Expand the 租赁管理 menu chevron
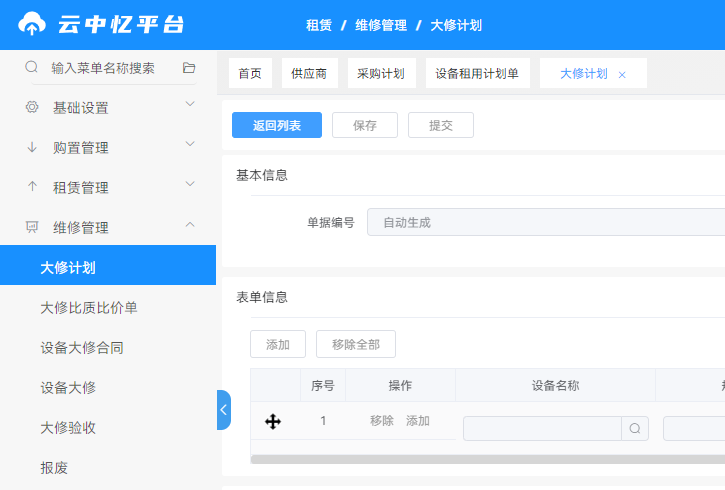725x490 pixels. point(190,184)
